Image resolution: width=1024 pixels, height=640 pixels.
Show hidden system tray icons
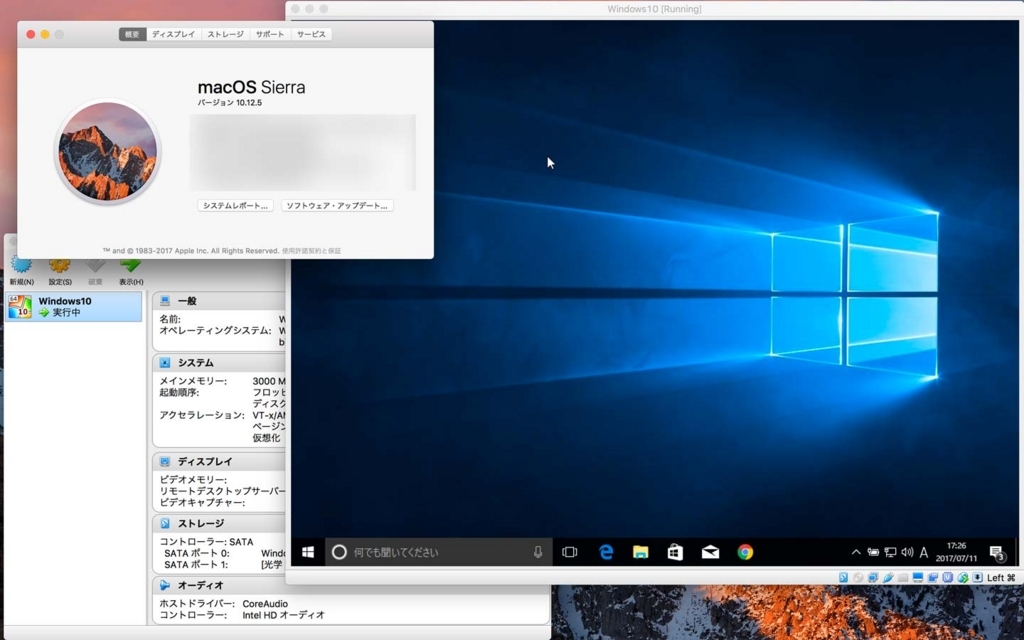pos(856,552)
